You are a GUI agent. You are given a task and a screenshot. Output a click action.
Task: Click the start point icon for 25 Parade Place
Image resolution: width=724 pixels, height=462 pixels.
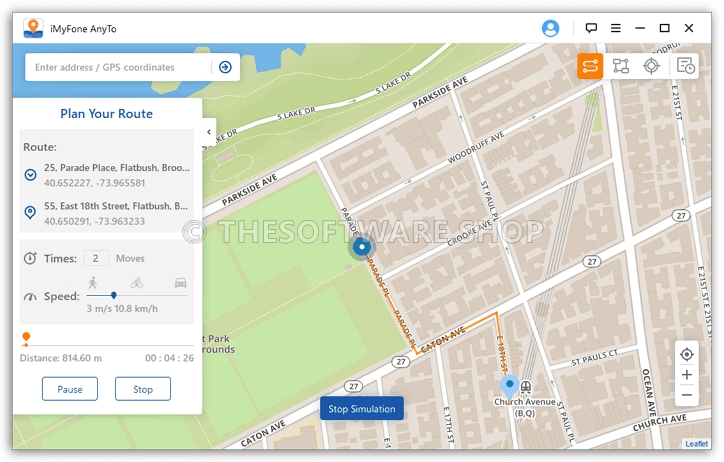30,175
